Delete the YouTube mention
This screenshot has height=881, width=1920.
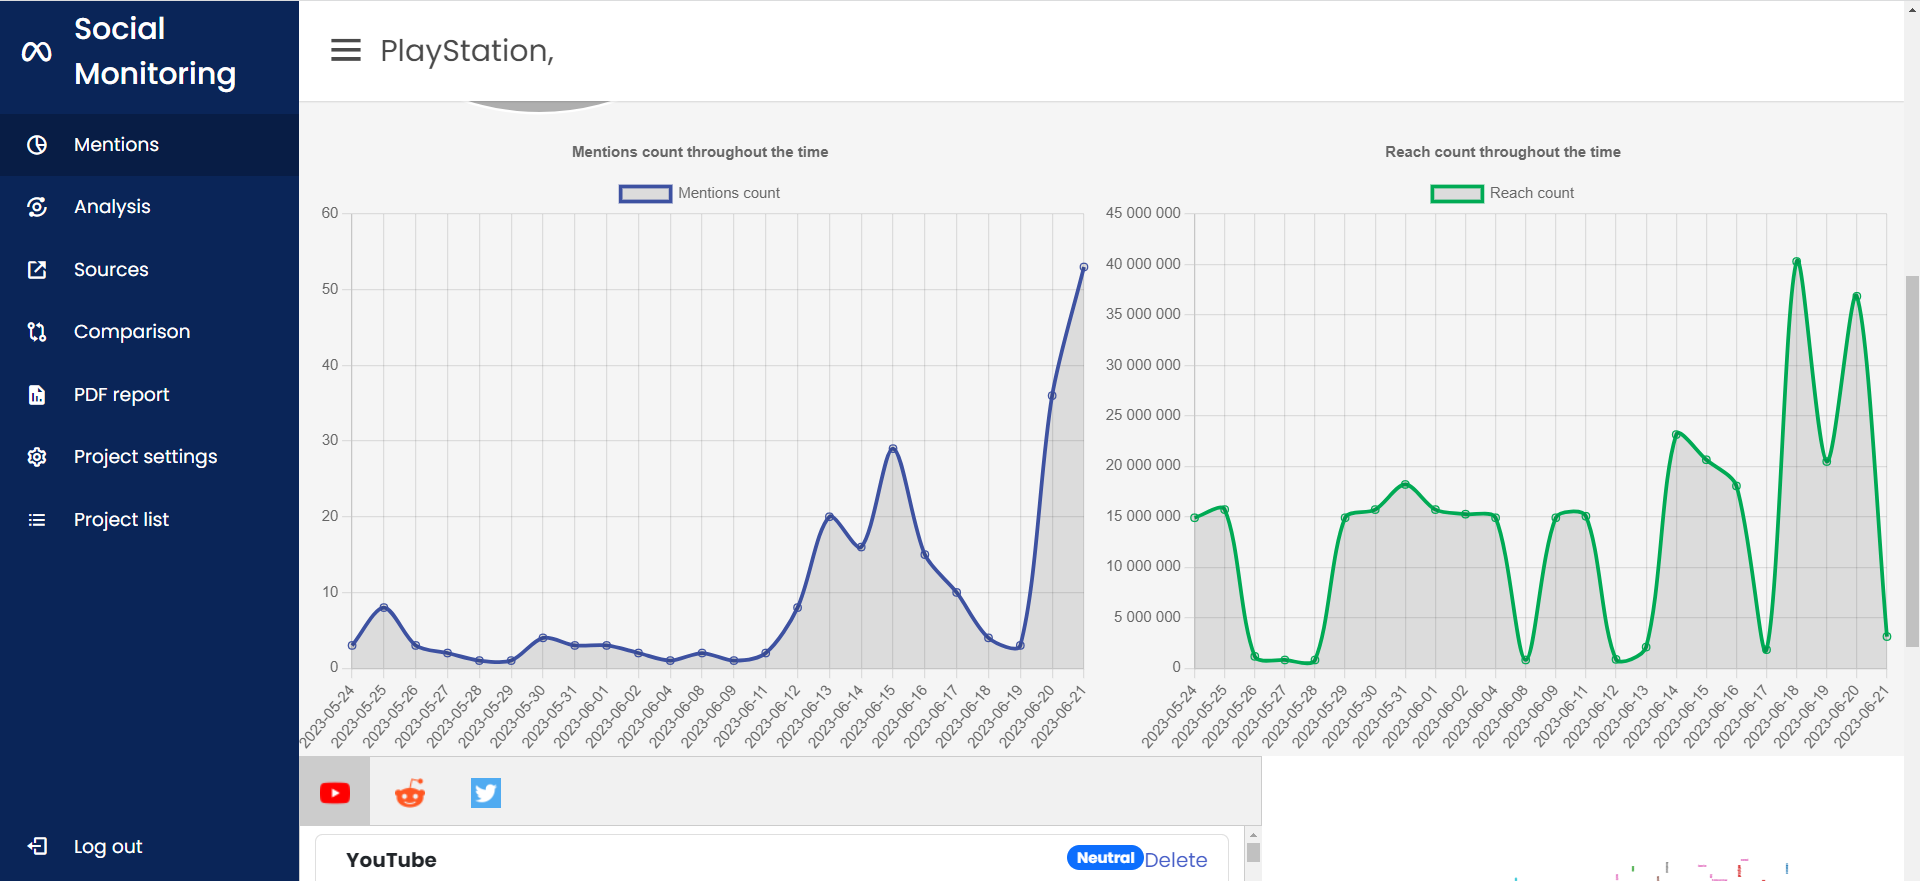(1176, 859)
